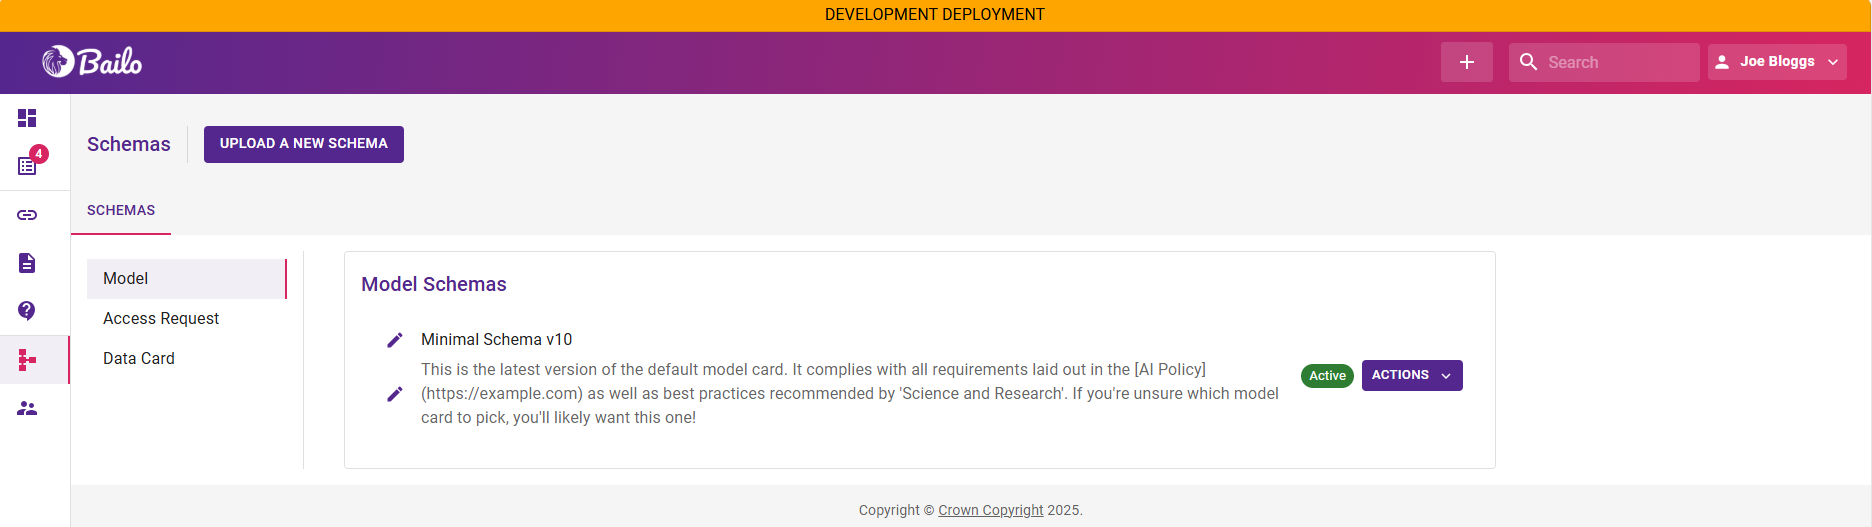The height and width of the screenshot is (527, 1872).
Task: Select Data Card schema type
Action: 139,358
